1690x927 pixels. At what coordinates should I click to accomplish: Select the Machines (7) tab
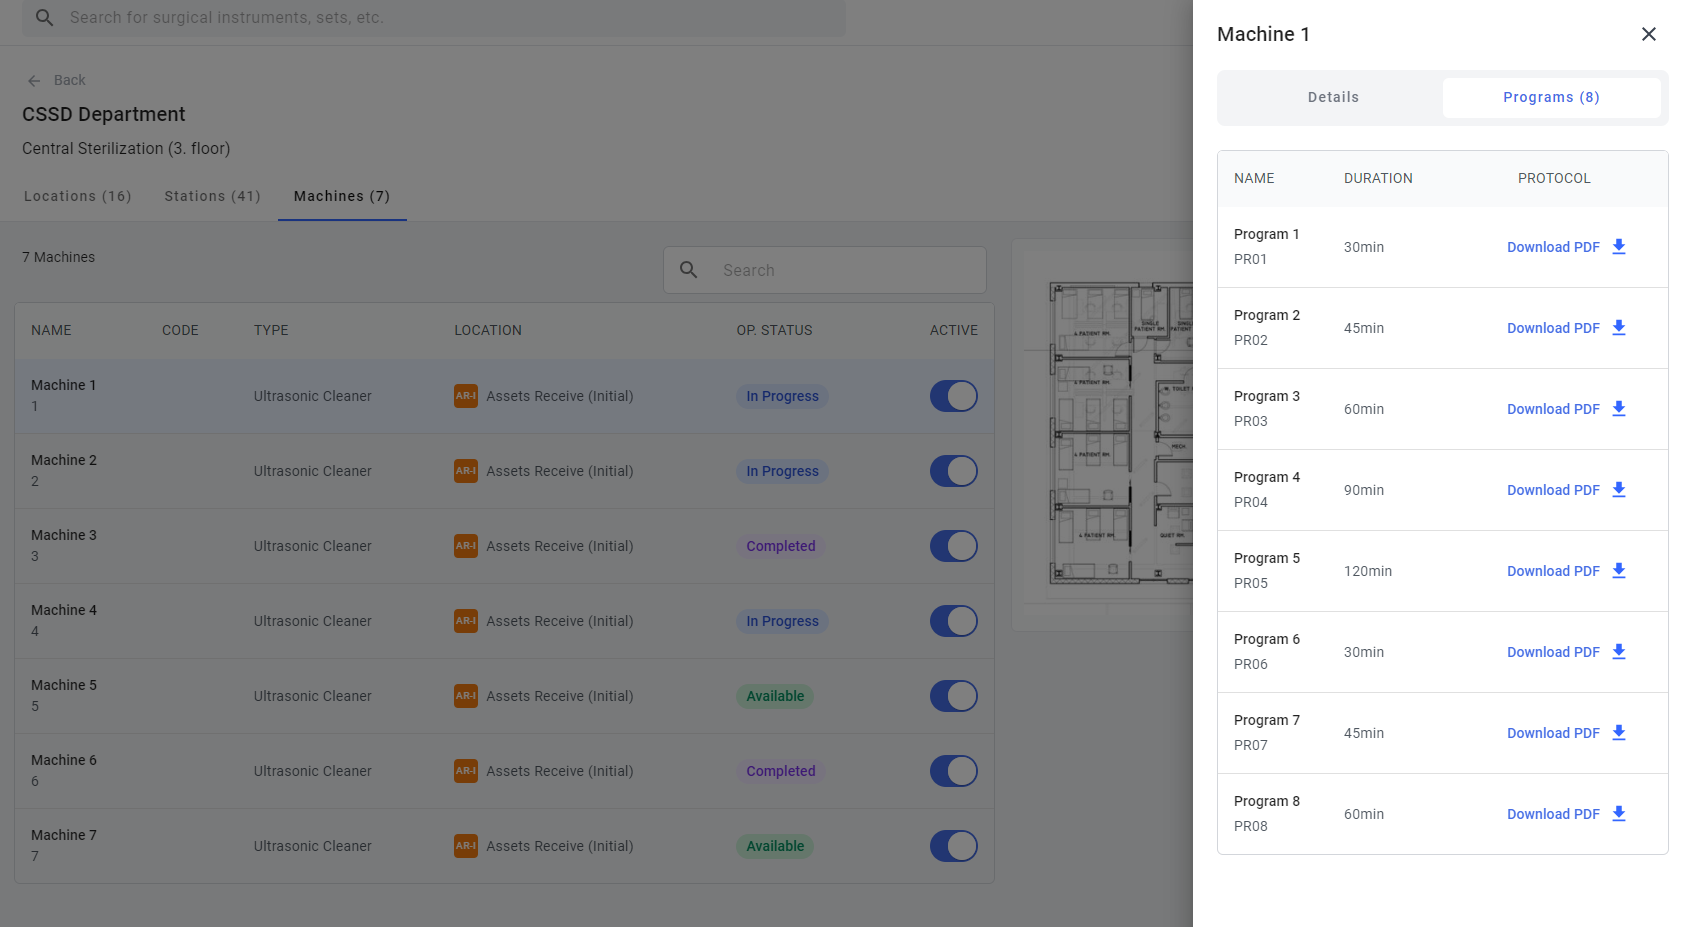342,196
